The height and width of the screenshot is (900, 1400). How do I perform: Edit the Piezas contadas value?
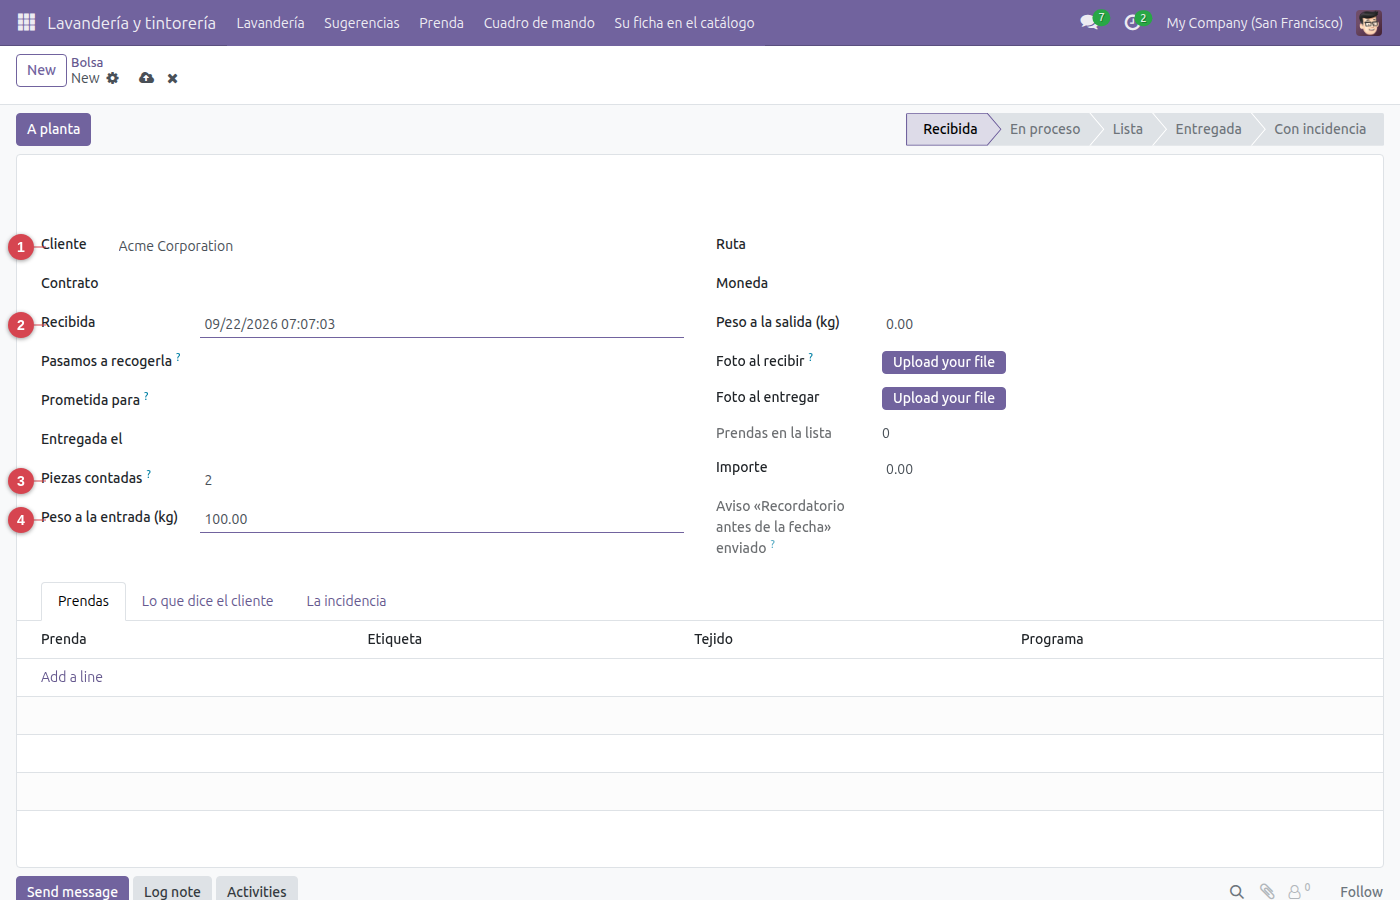(x=442, y=480)
